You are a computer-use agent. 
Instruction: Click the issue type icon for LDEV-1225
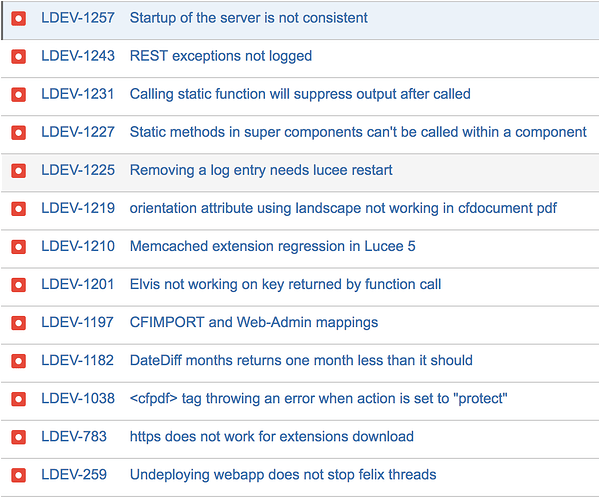(x=18, y=171)
